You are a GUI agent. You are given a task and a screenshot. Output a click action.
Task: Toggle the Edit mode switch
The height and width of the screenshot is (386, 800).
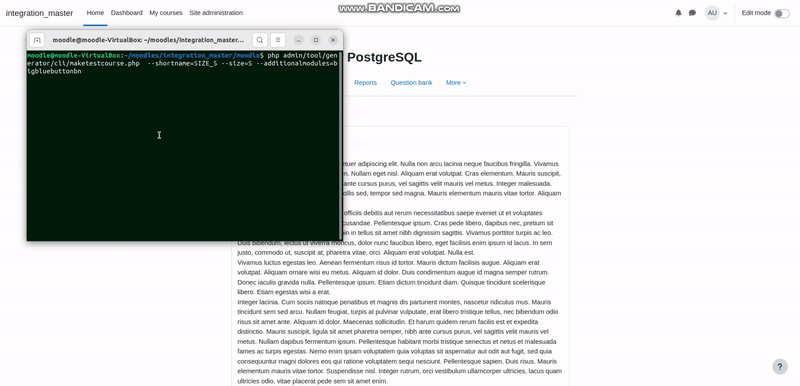(x=782, y=13)
